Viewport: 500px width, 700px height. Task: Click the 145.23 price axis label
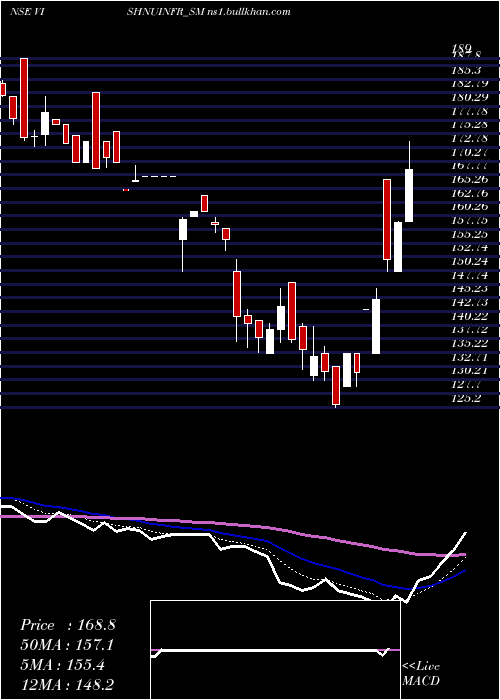click(469, 289)
